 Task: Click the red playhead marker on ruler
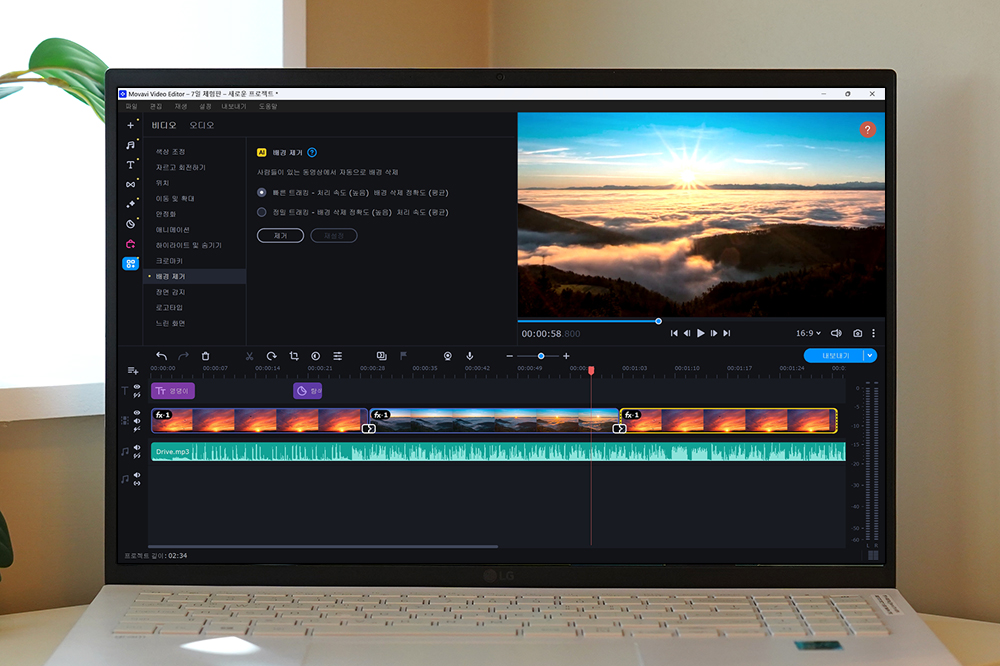point(591,370)
